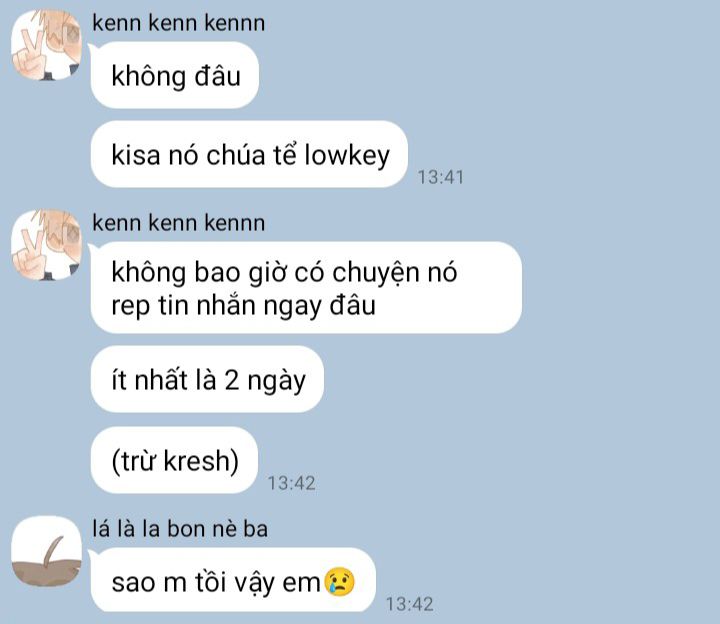The width and height of the screenshot is (720, 624).
Task: Select the 'kisa nó chúa tể lowkey' bubble
Action: [249, 154]
